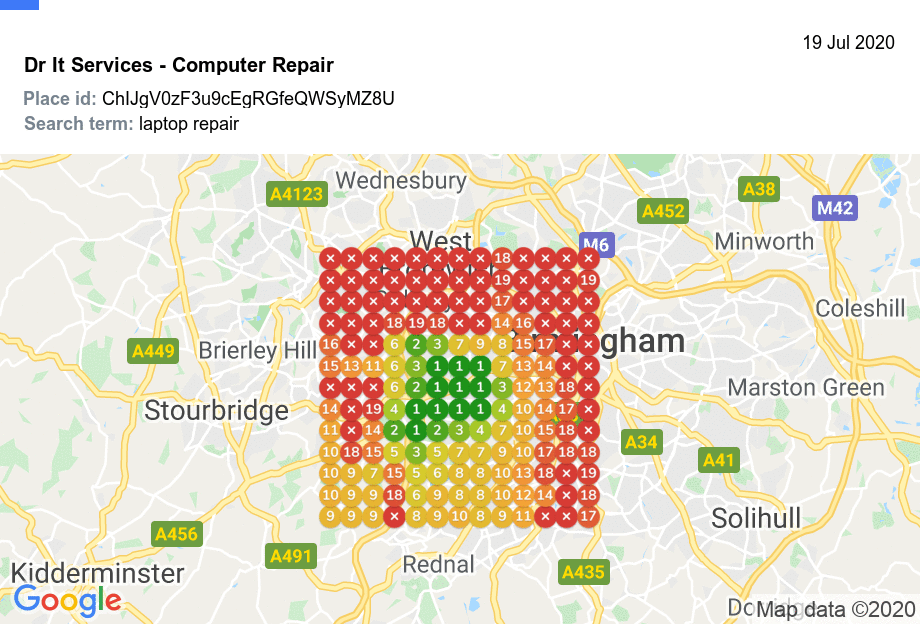Click the A38 road shield
Screen dimensions: 920x624
[759, 189]
